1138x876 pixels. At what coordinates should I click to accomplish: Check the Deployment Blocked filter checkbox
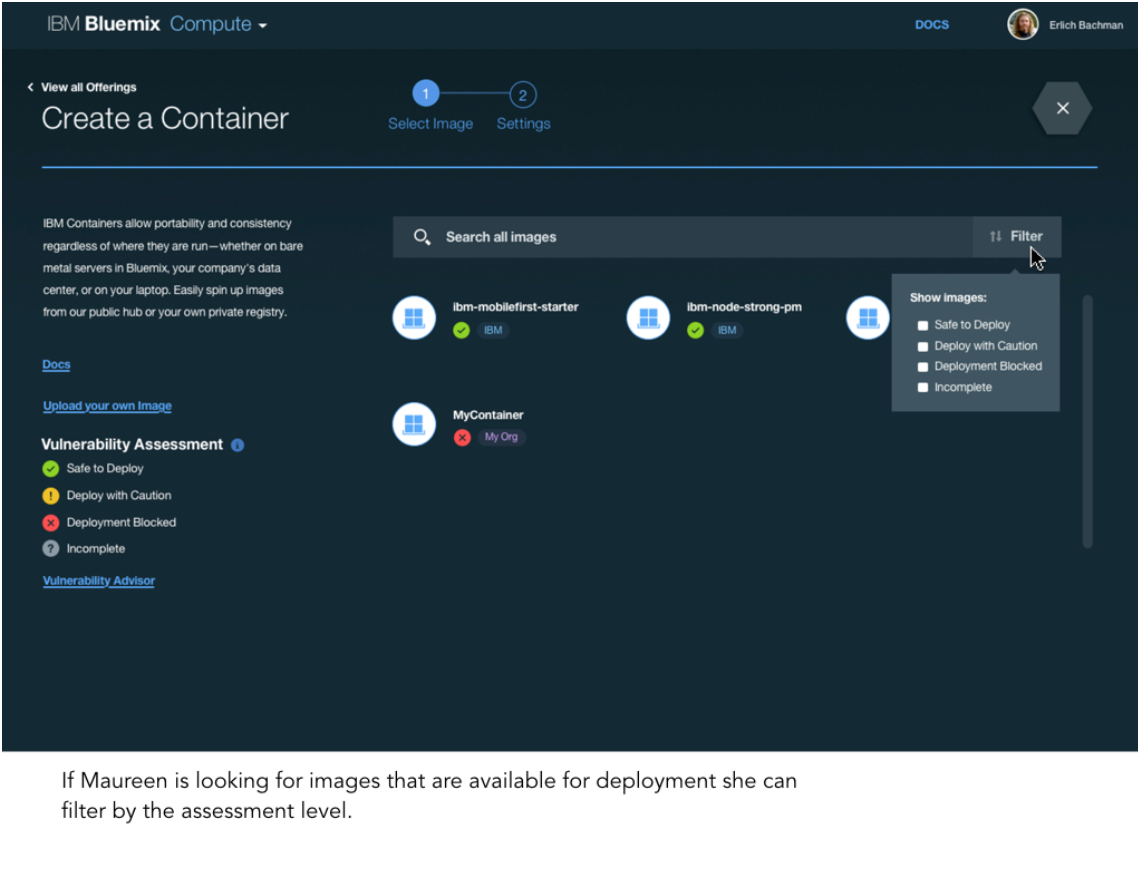922,367
